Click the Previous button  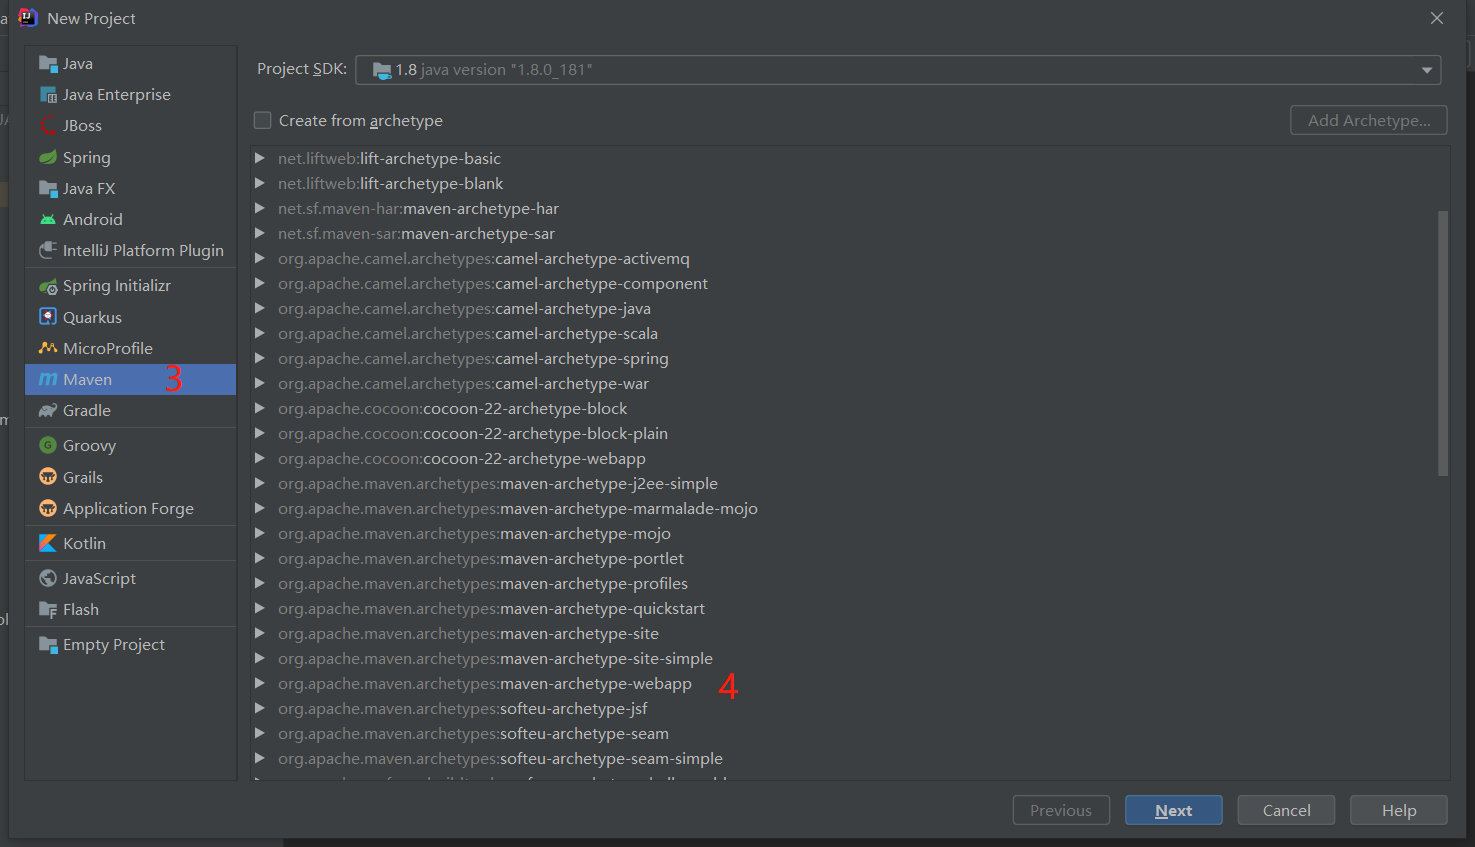click(1061, 810)
